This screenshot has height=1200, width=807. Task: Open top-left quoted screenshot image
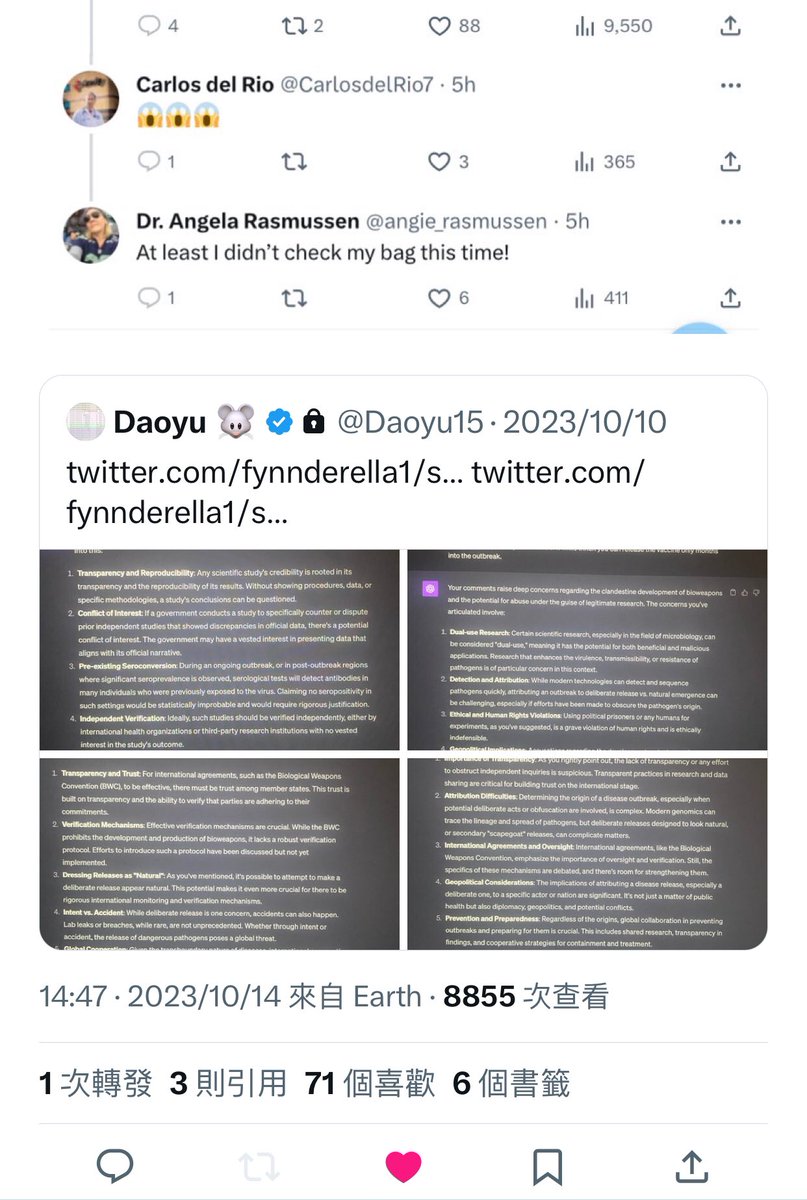(x=220, y=650)
